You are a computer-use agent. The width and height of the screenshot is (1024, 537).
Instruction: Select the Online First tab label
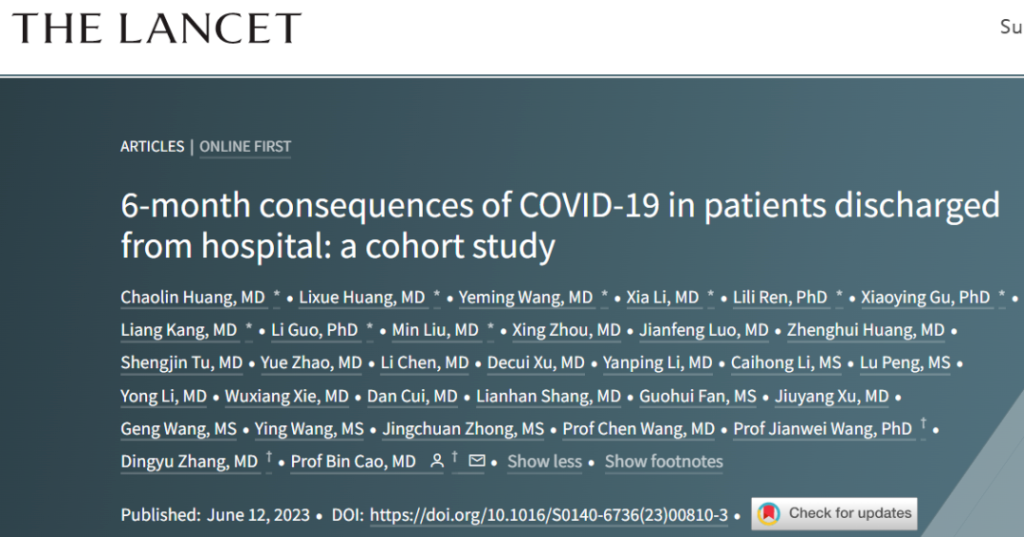245,146
